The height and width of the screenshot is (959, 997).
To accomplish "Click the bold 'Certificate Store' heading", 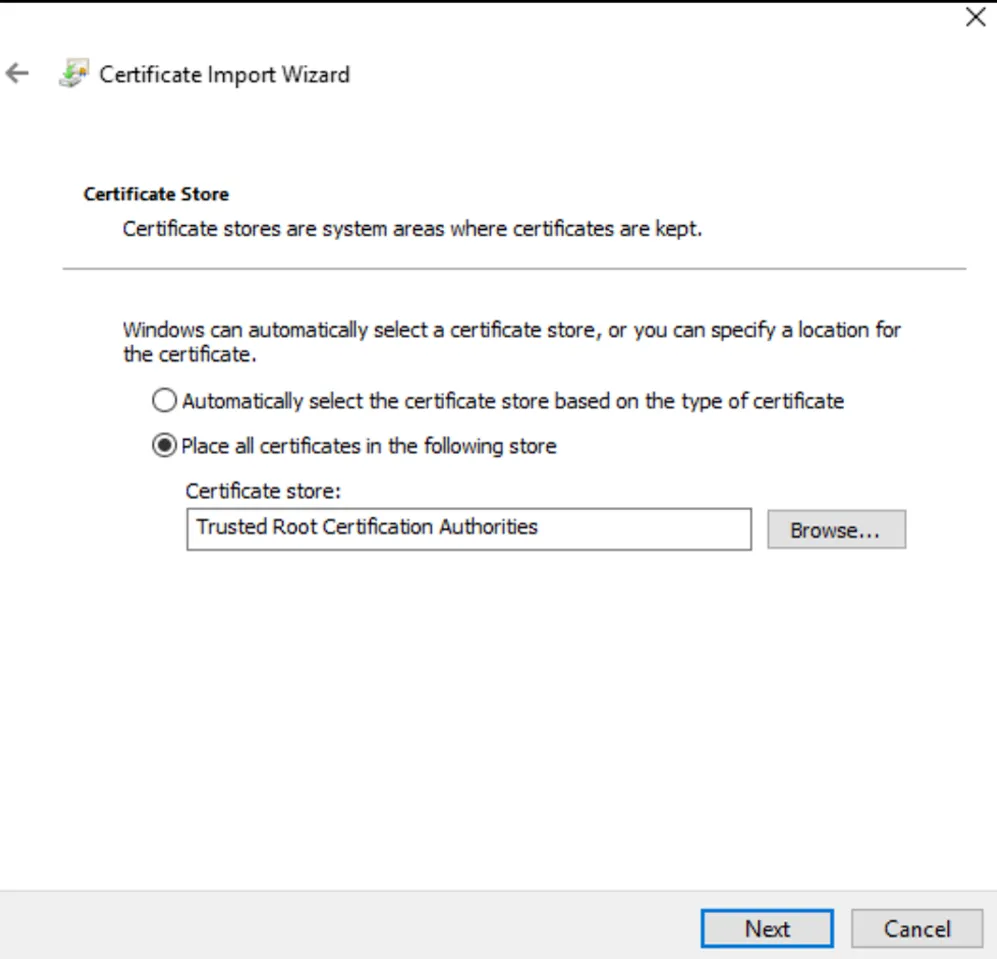I will (x=156, y=194).
